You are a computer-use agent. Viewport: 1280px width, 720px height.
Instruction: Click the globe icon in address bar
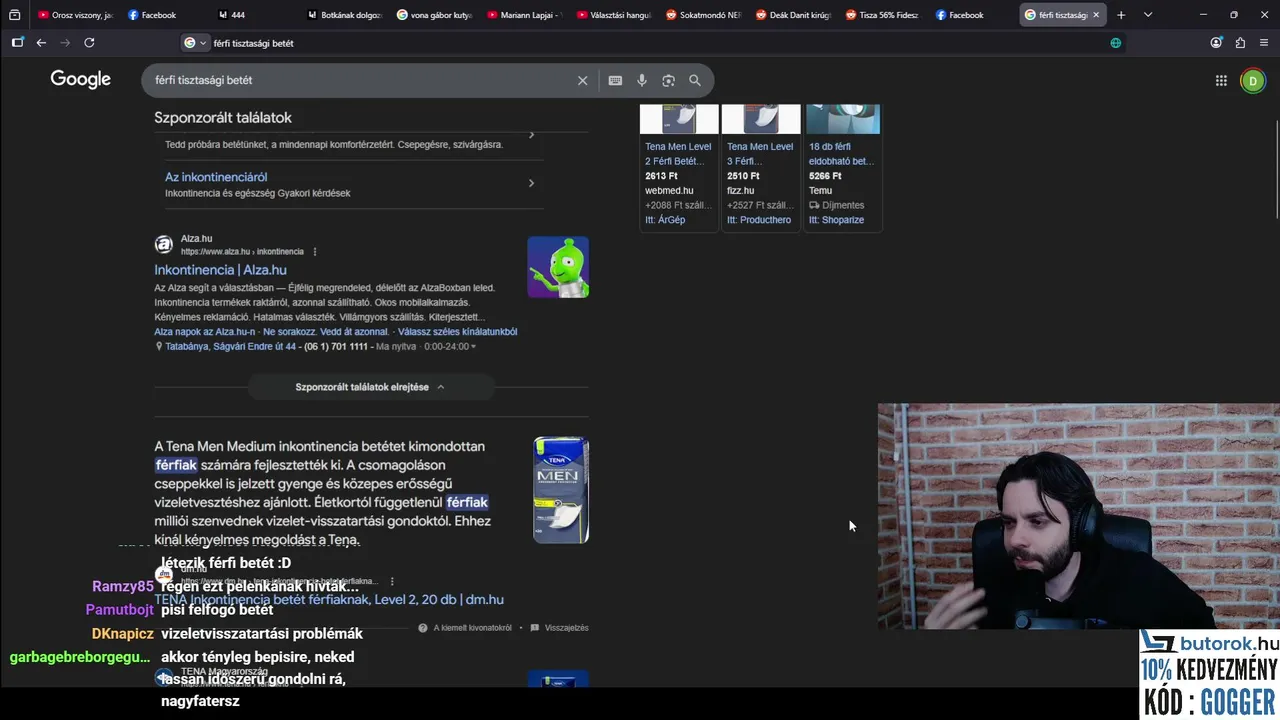(x=1116, y=43)
